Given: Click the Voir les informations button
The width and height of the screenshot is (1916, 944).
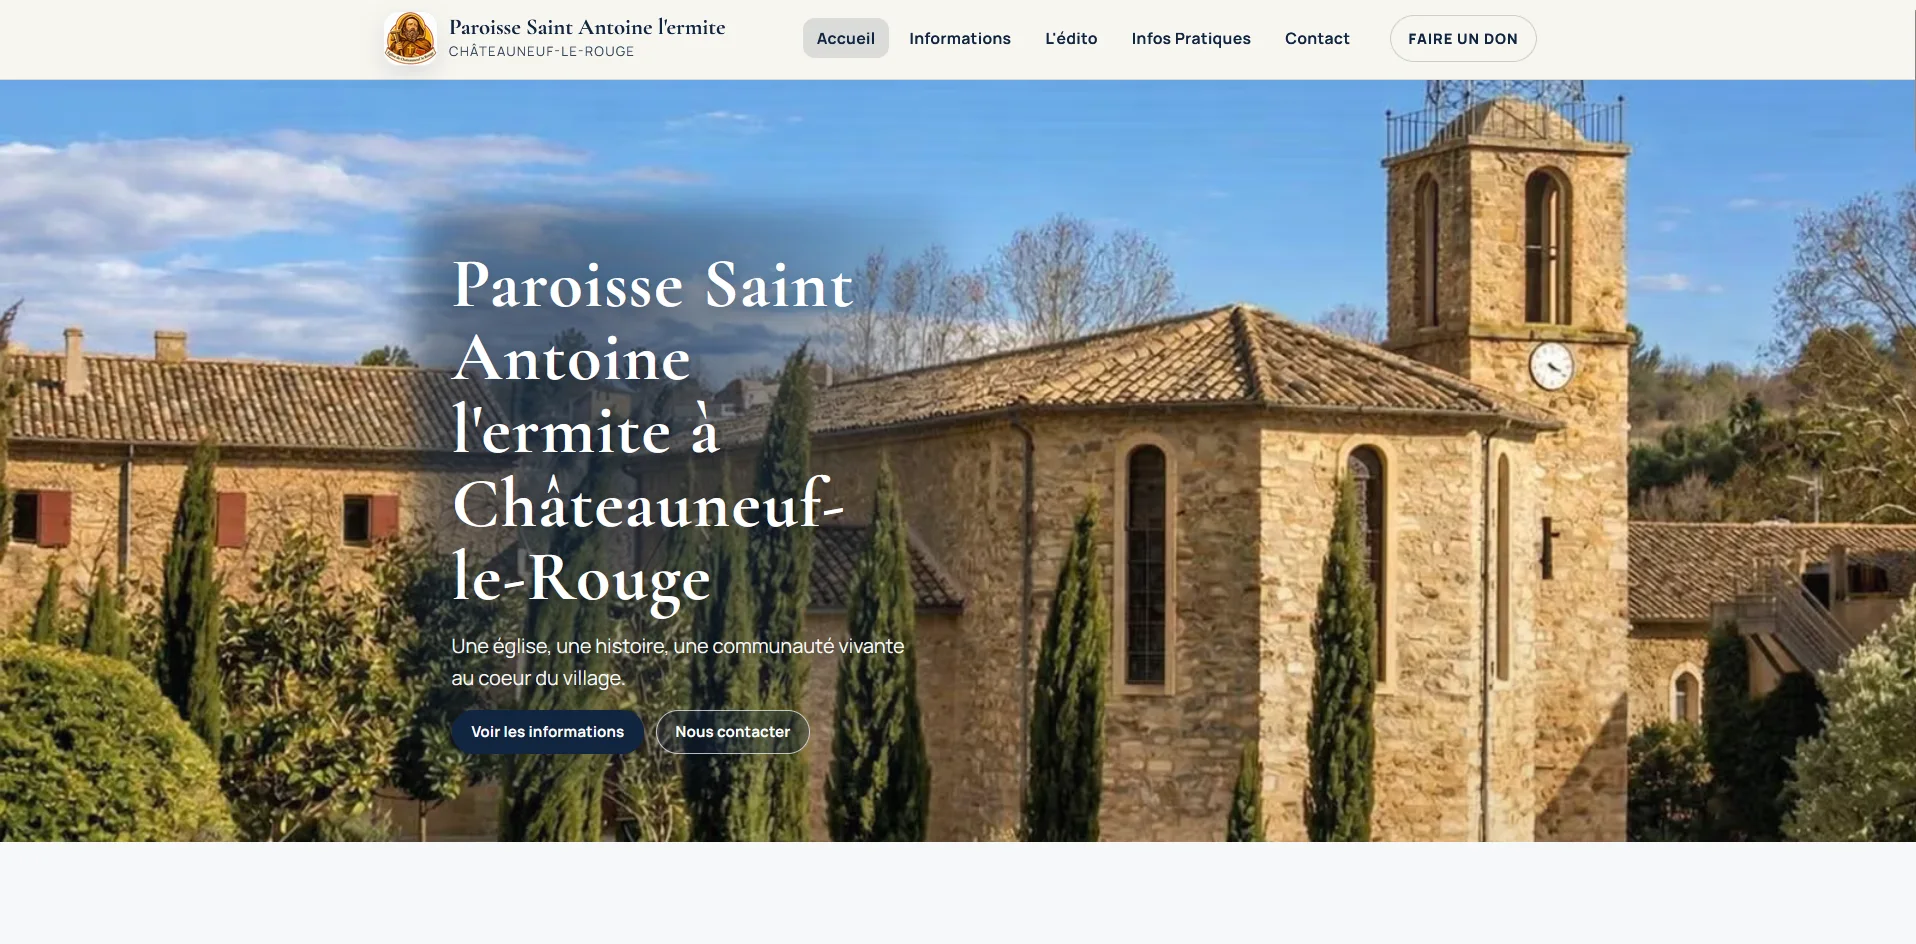Looking at the screenshot, I should [548, 732].
